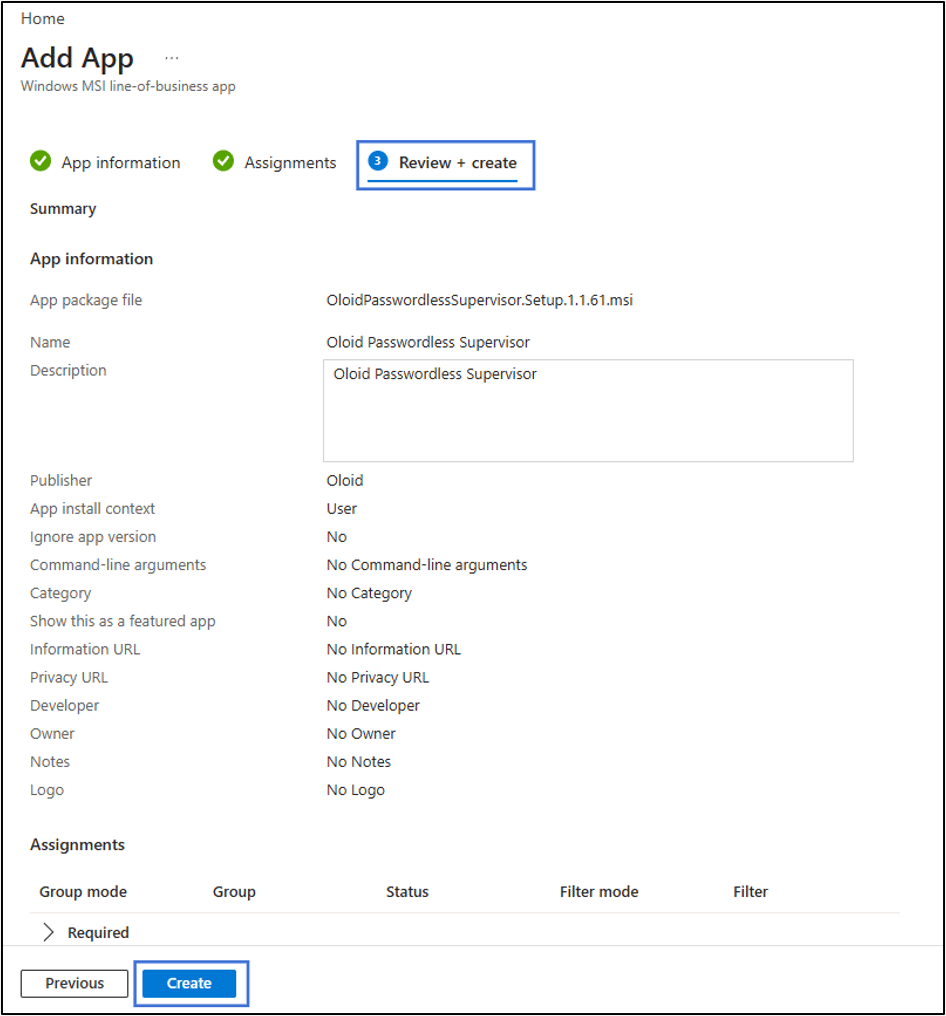Viewport: 946px width, 1016px height.
Task: Click the No Privacy URL value
Action: (x=377, y=677)
